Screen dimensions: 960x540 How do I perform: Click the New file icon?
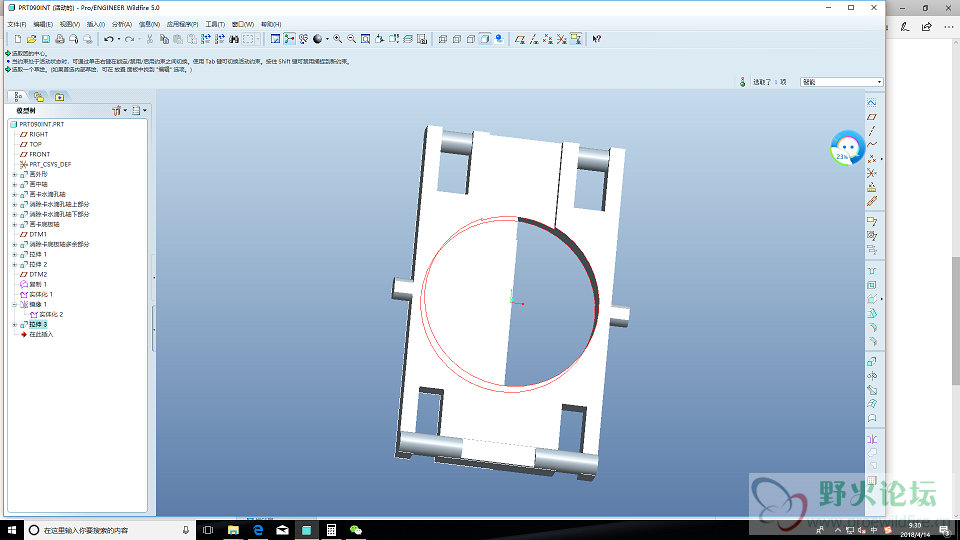tap(18, 39)
